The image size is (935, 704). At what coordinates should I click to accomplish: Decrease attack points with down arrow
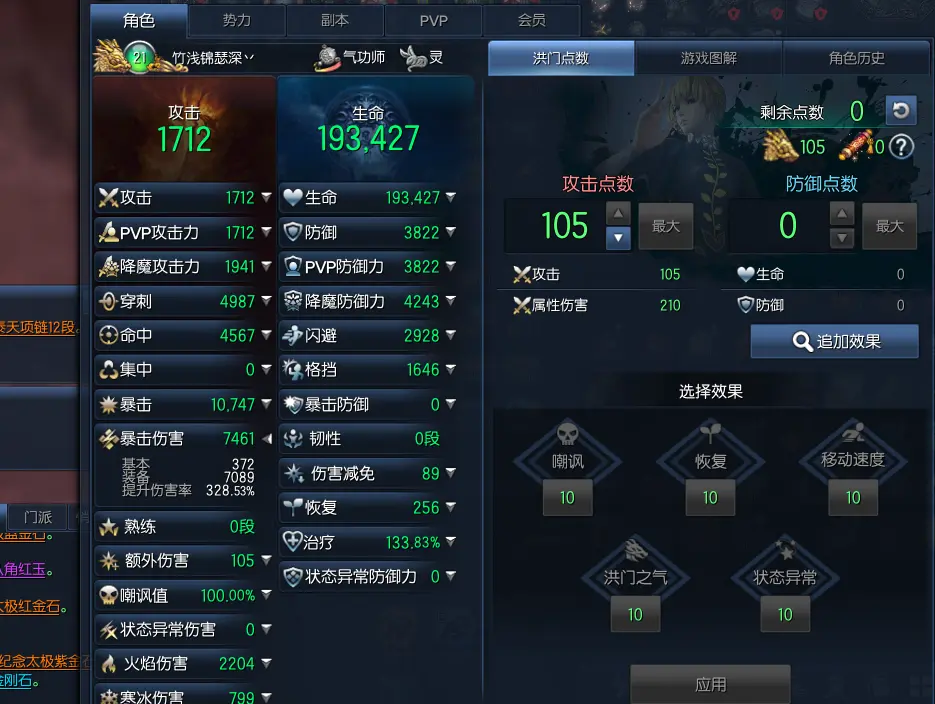(618, 238)
